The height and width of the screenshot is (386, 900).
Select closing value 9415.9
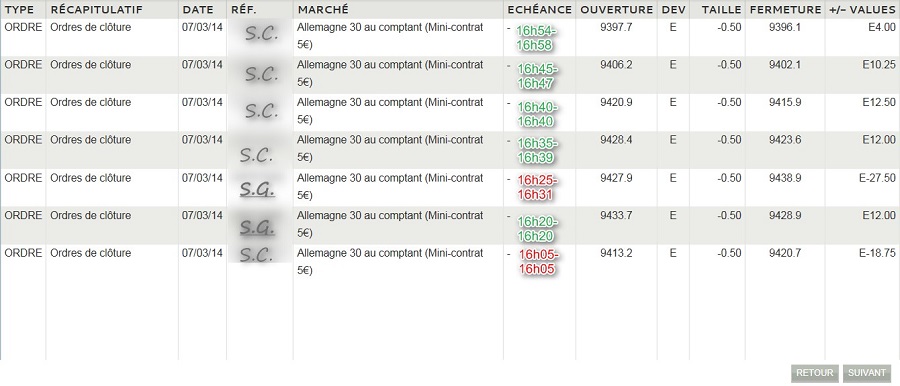tap(785, 102)
